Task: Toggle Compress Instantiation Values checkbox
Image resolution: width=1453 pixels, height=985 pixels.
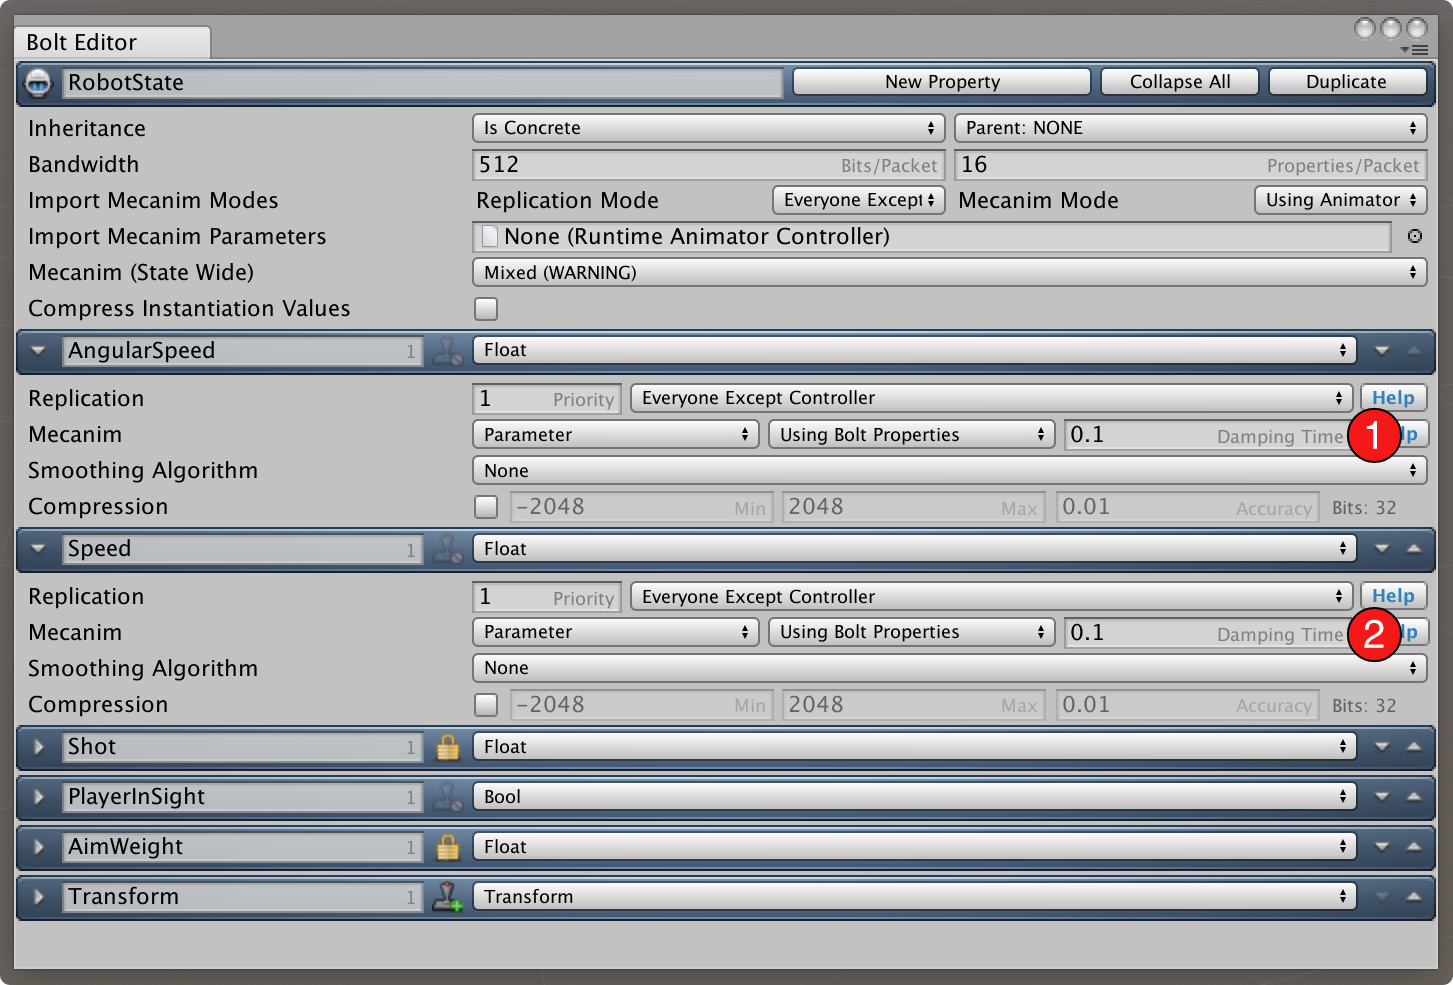Action: [486, 309]
